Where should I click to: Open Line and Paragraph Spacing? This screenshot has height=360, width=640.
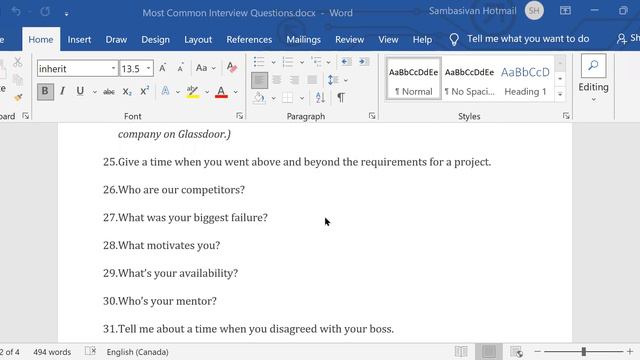pos(333,80)
